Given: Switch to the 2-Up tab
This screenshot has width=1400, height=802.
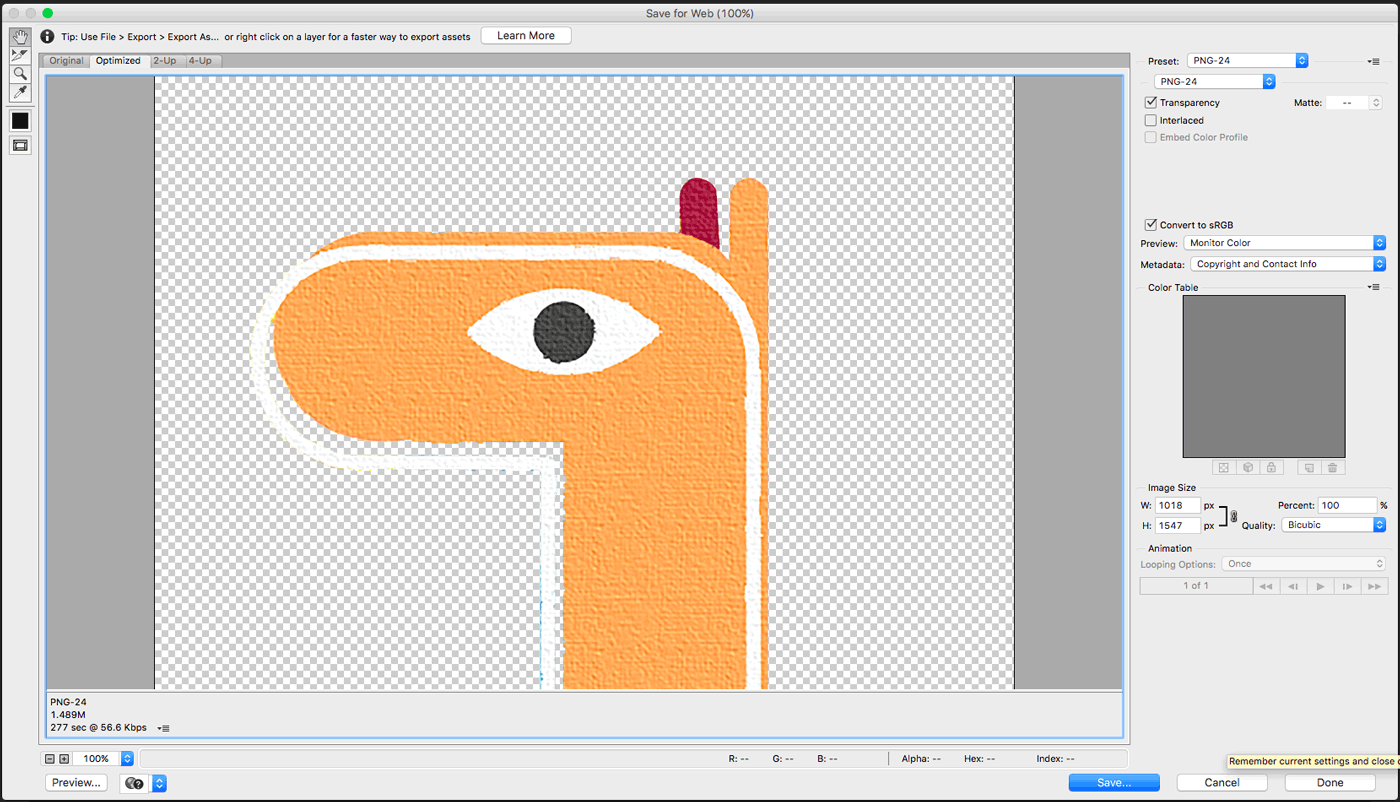Looking at the screenshot, I should click(164, 61).
